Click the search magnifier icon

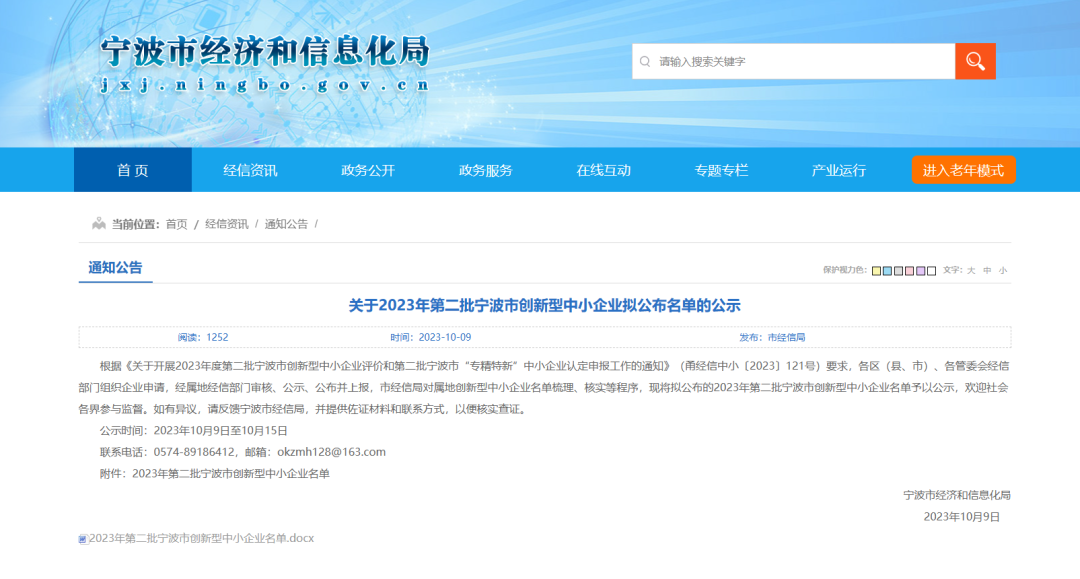click(975, 60)
